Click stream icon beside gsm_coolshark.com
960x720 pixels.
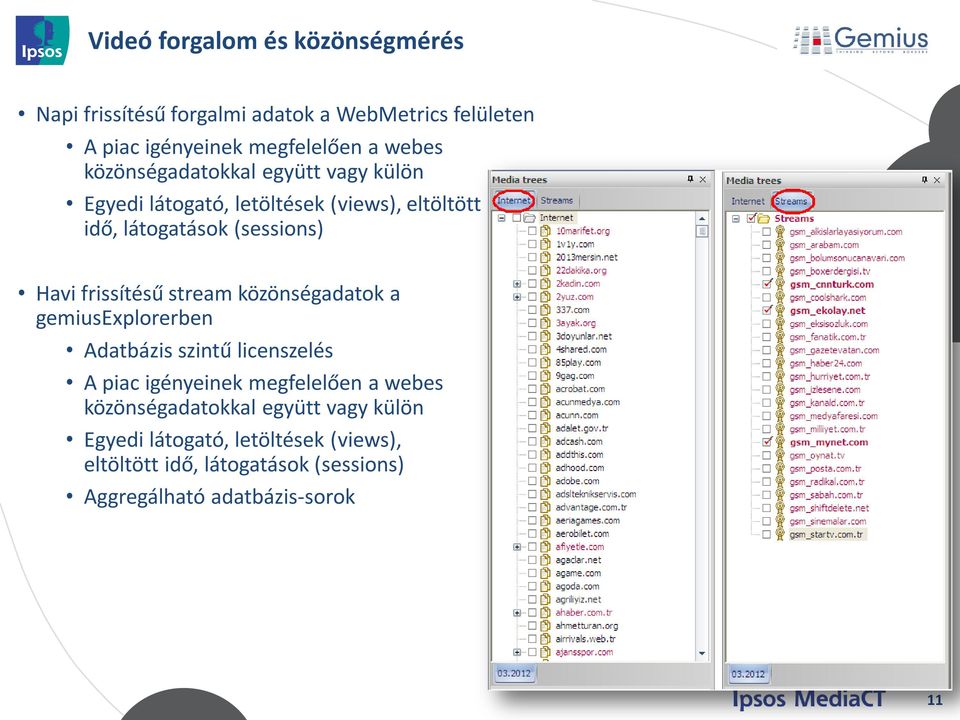coord(780,297)
